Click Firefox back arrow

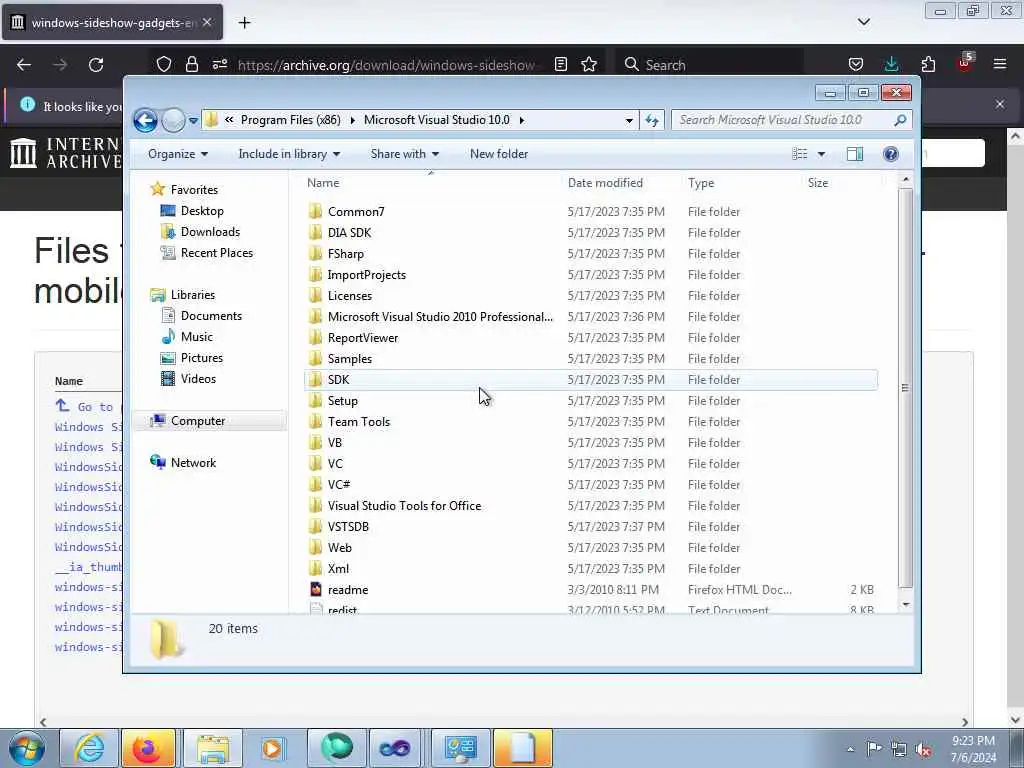coord(24,65)
